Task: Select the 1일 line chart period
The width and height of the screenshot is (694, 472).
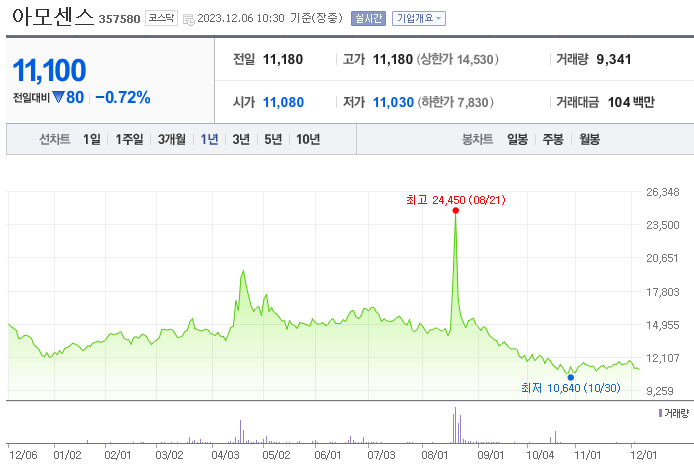Action: click(x=92, y=139)
